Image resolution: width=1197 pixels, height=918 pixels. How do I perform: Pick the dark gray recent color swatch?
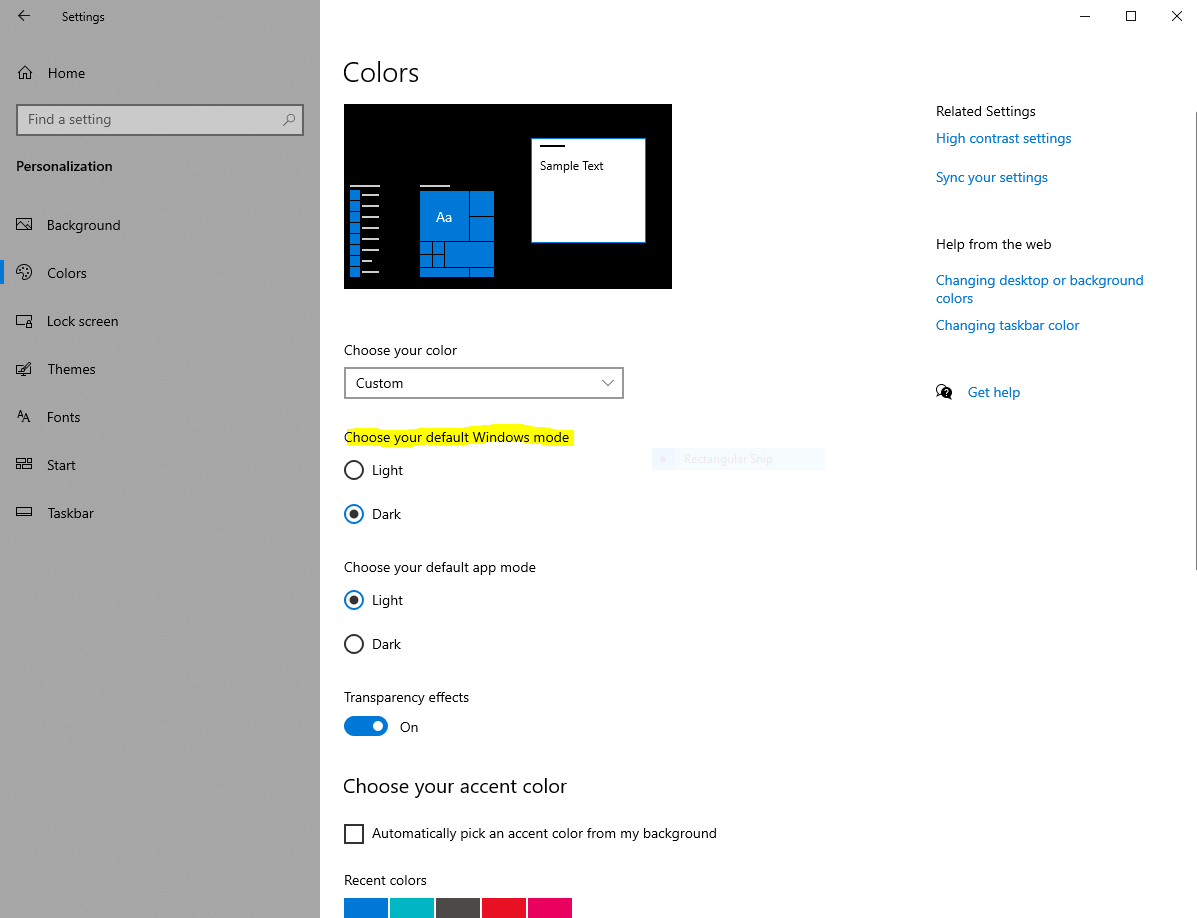coord(458,908)
